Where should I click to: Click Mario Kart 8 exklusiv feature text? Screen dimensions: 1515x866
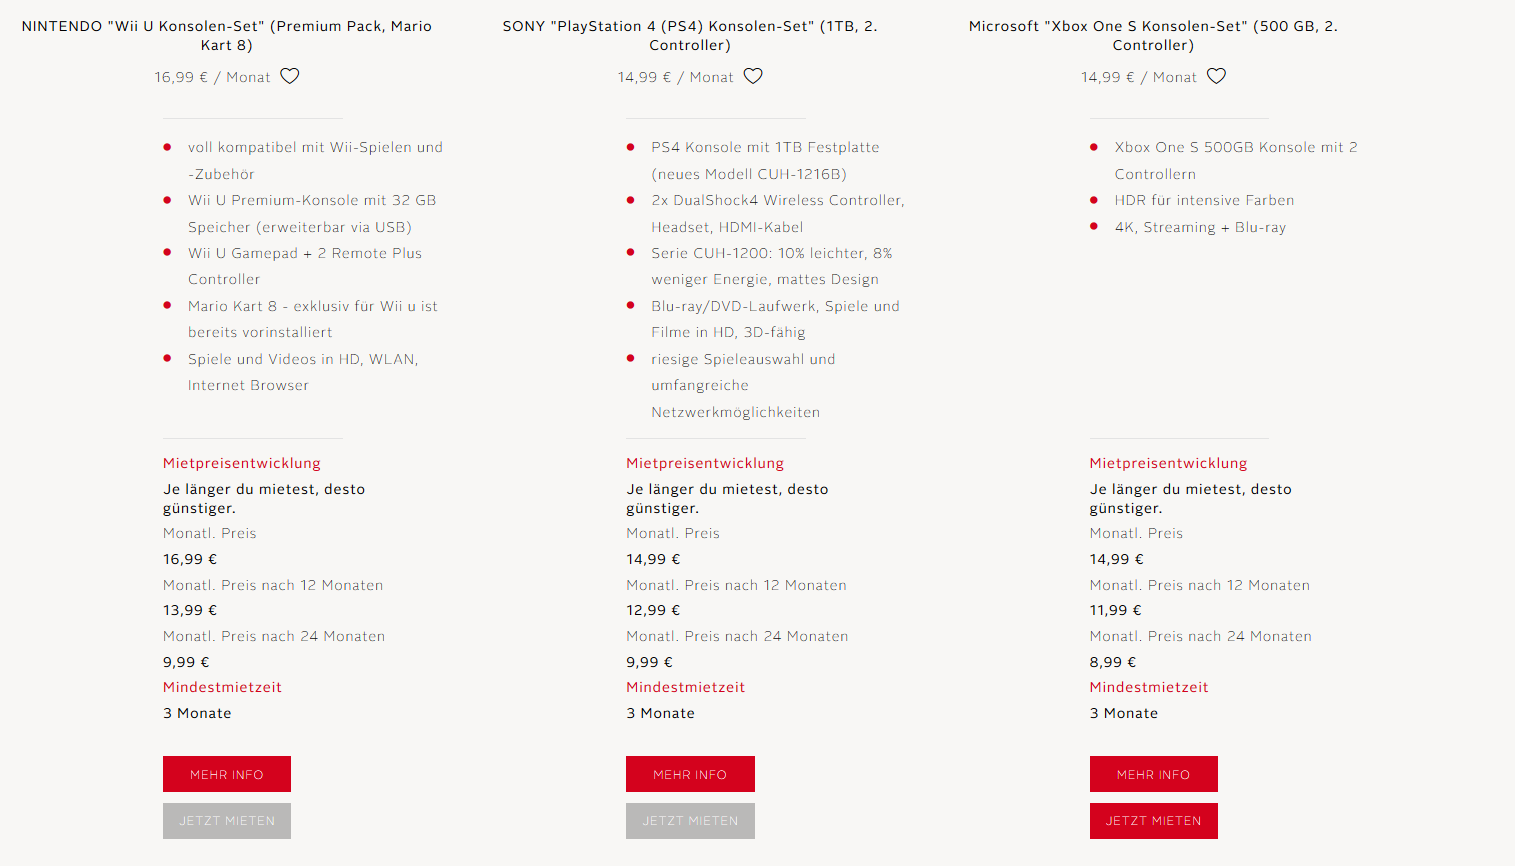click(x=313, y=319)
